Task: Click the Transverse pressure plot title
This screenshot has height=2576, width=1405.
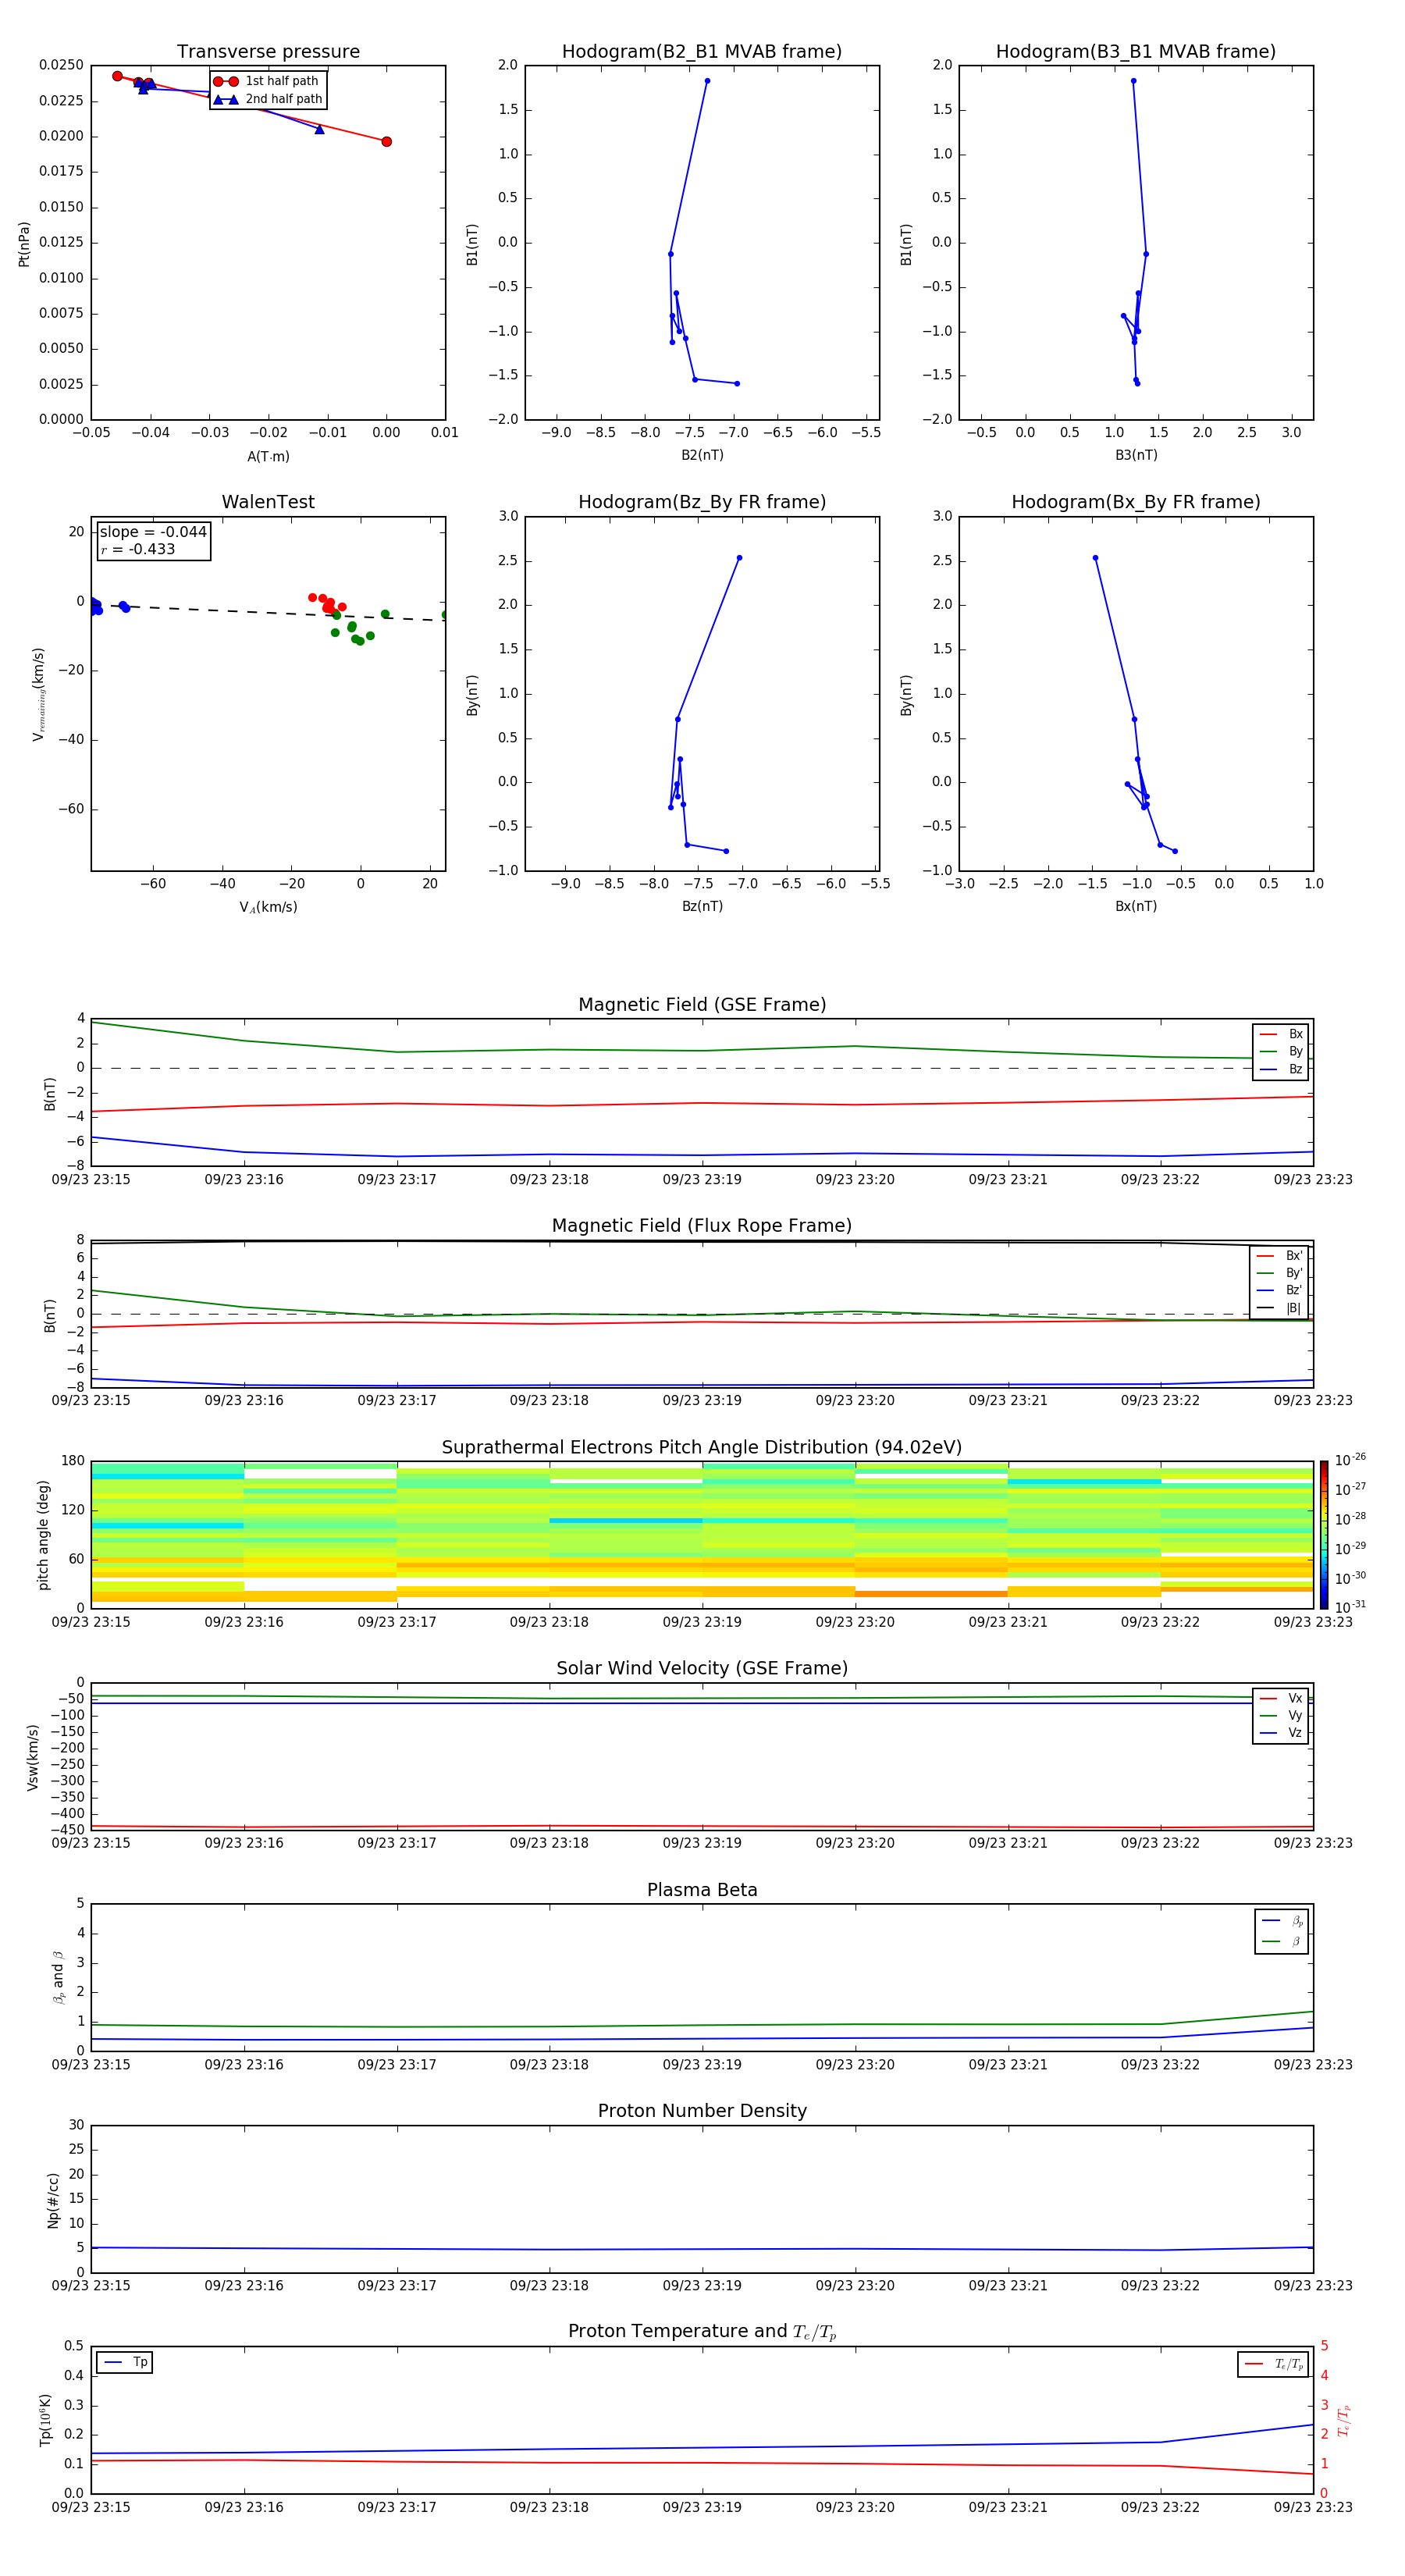Action: (x=268, y=52)
